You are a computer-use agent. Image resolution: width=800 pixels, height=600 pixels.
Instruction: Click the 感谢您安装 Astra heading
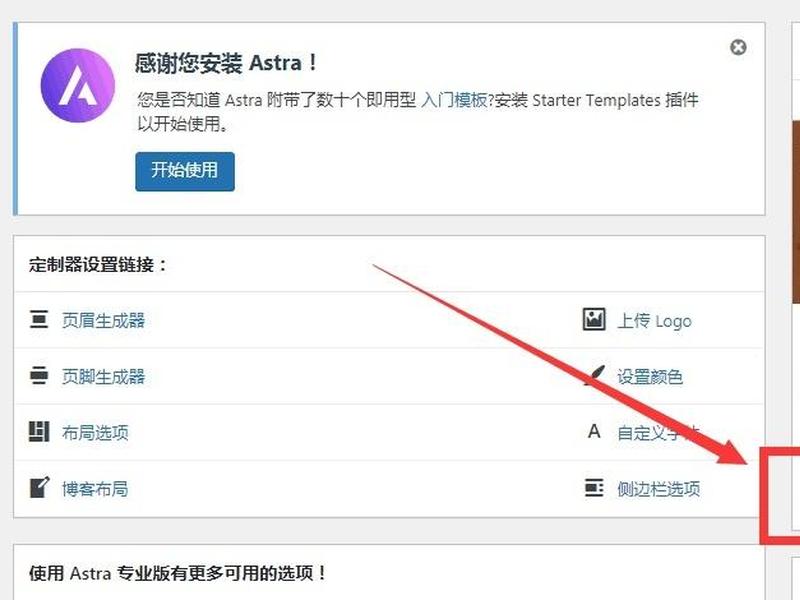click(227, 64)
